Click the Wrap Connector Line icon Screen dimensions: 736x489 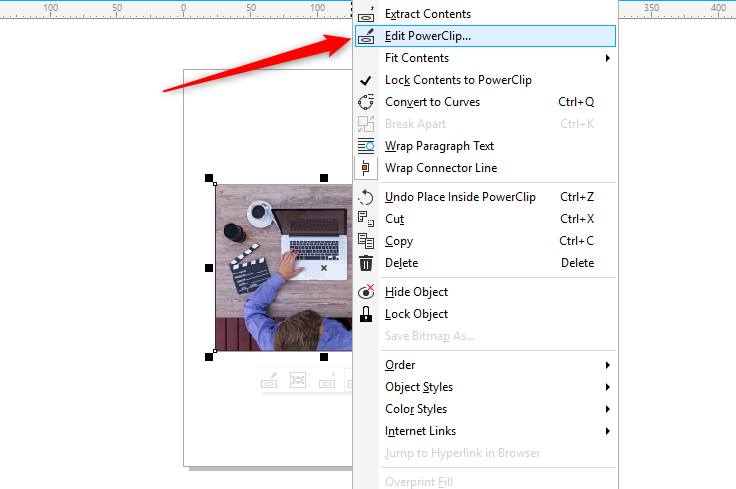tap(366, 168)
